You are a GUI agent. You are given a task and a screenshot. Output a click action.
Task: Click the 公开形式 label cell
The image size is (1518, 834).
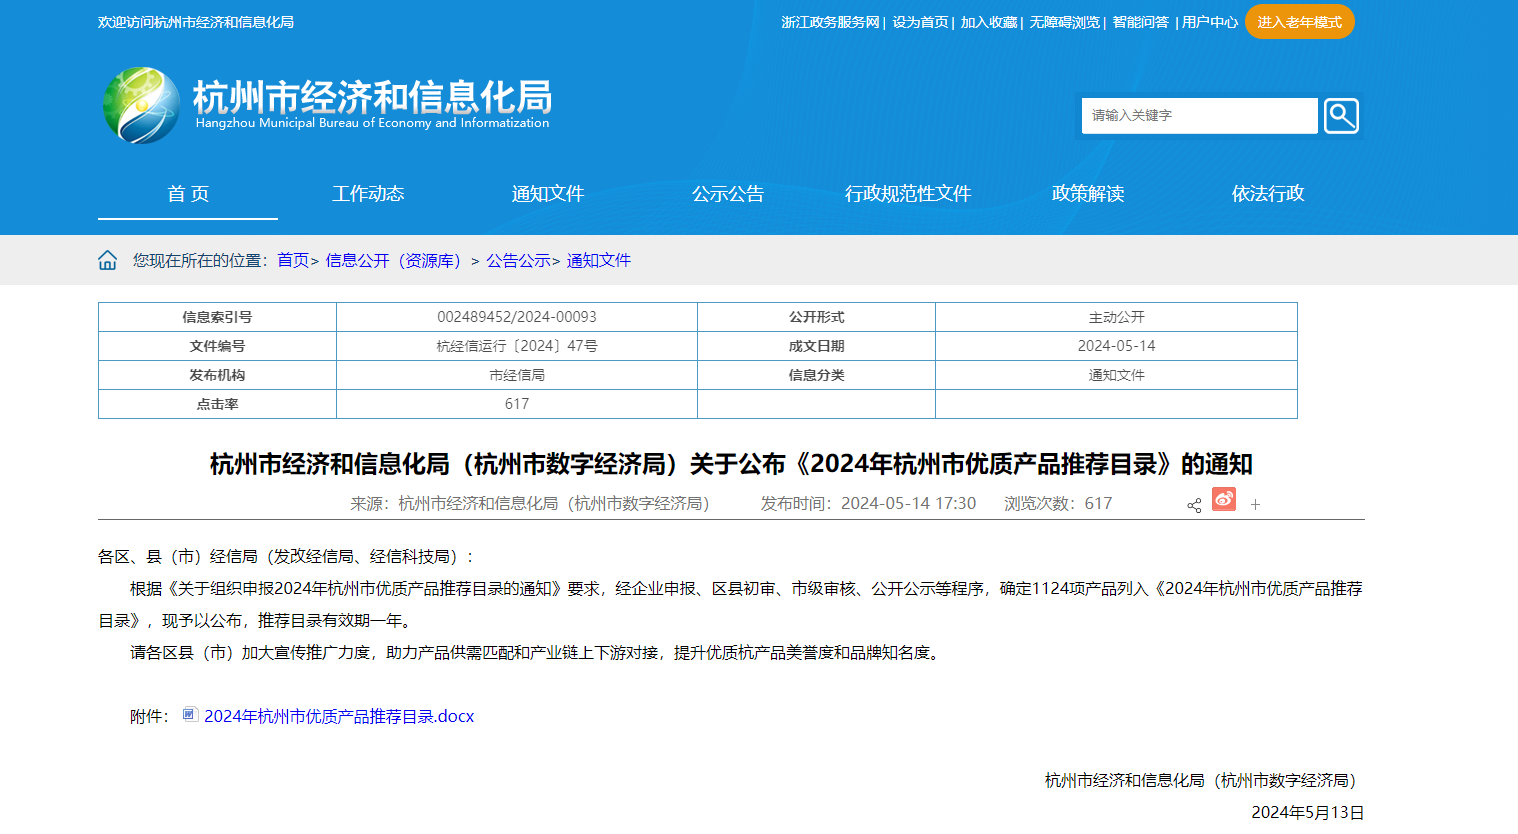pos(816,317)
